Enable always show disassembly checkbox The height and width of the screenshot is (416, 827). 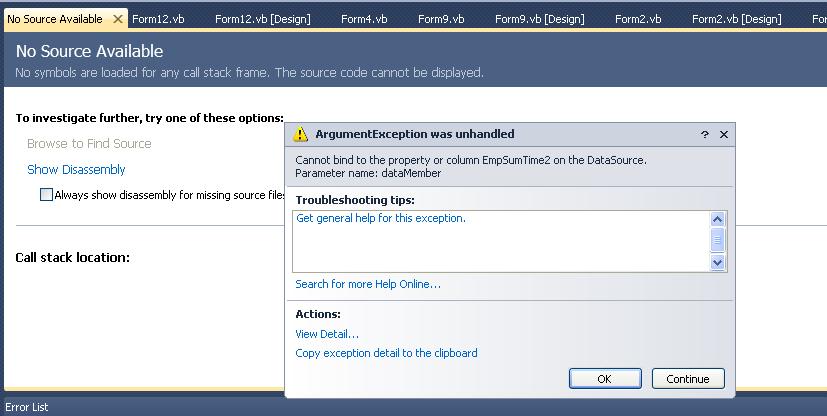tap(46, 195)
